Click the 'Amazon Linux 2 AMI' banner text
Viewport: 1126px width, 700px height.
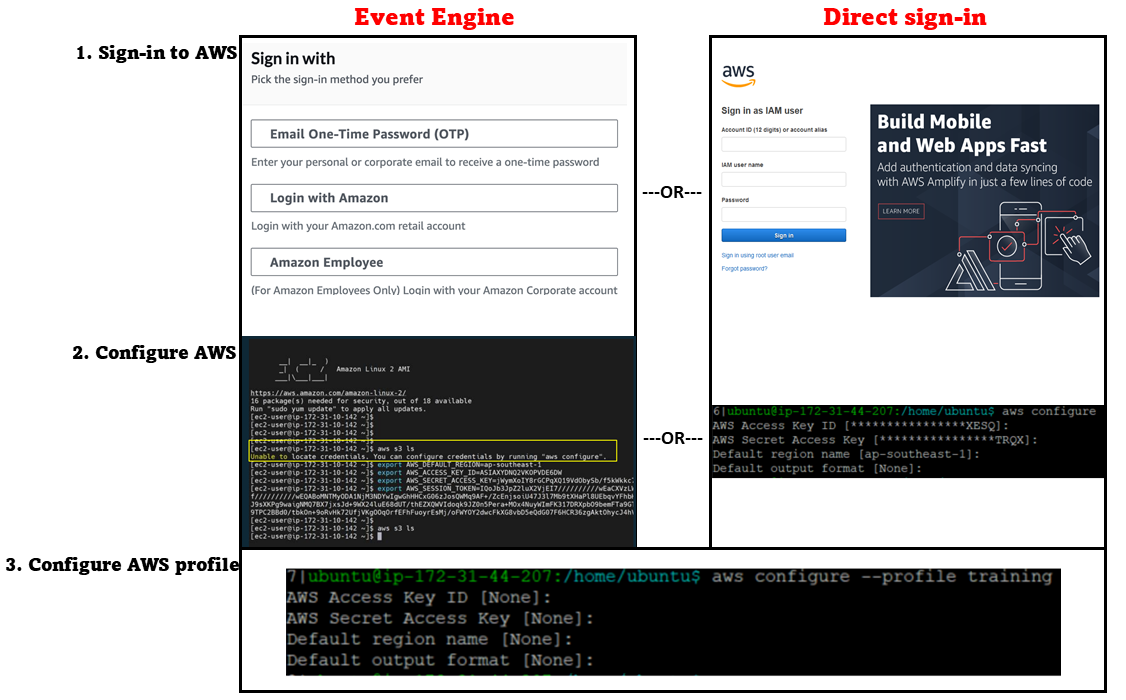pyautogui.click(x=373, y=369)
